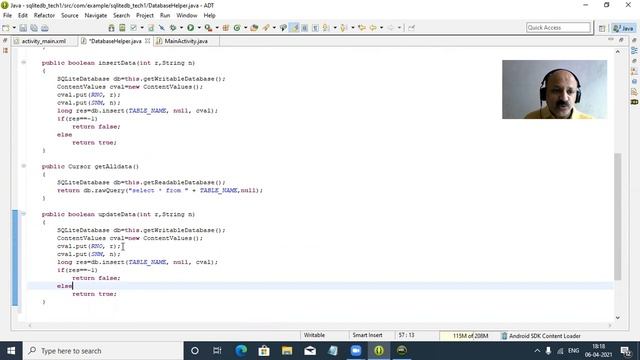Click the Quick Access input field

(x=558, y=27)
